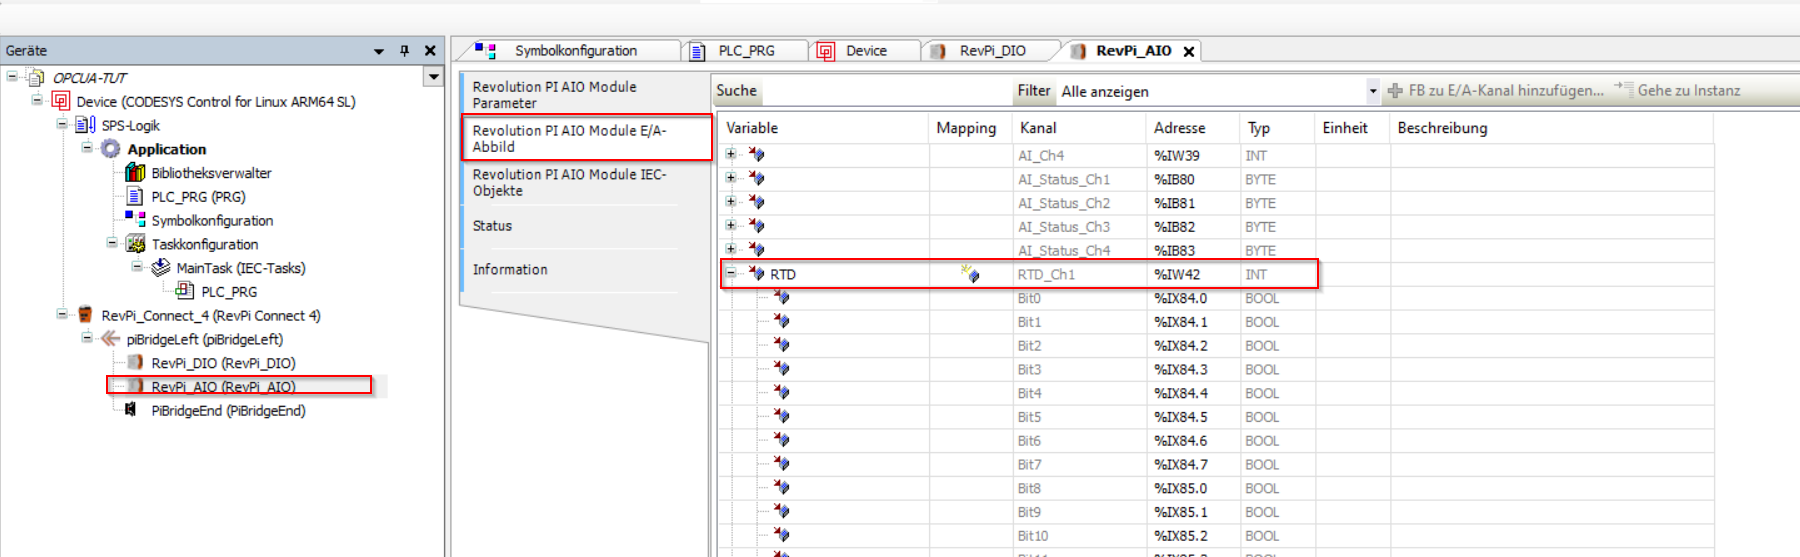Click the RTD mapping icon in Mapping column
The width and height of the screenshot is (1800, 557).
tap(969, 274)
